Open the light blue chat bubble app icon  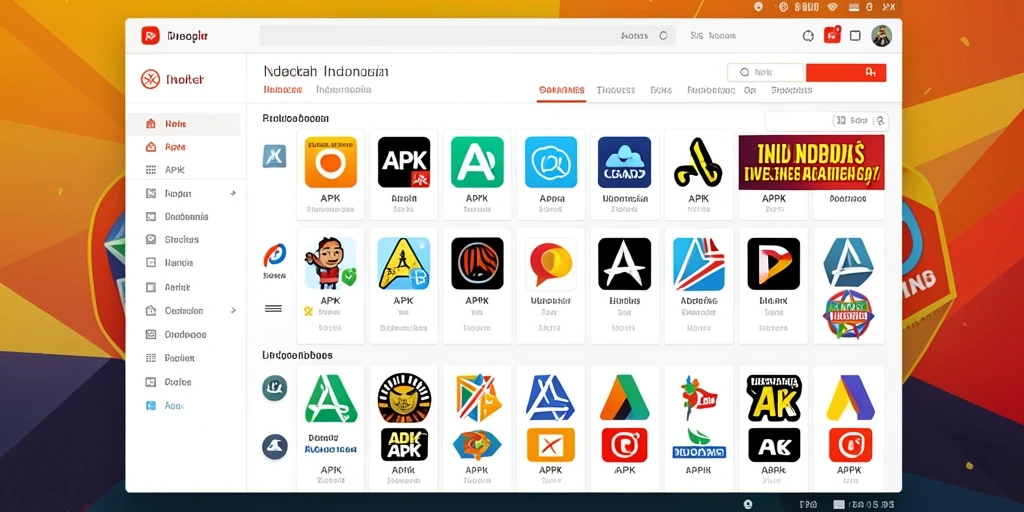click(551, 162)
